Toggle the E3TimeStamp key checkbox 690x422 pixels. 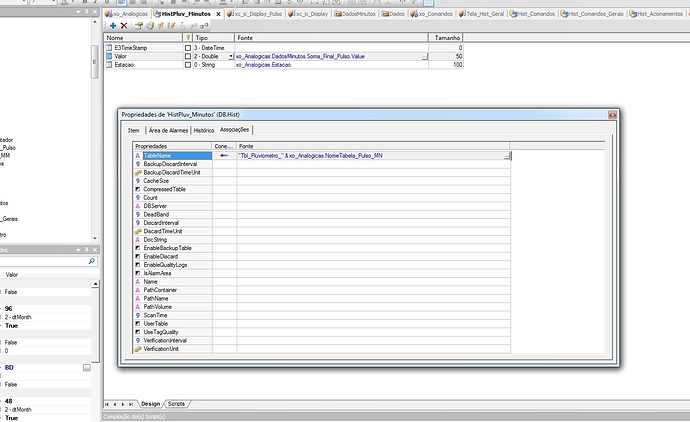188,48
